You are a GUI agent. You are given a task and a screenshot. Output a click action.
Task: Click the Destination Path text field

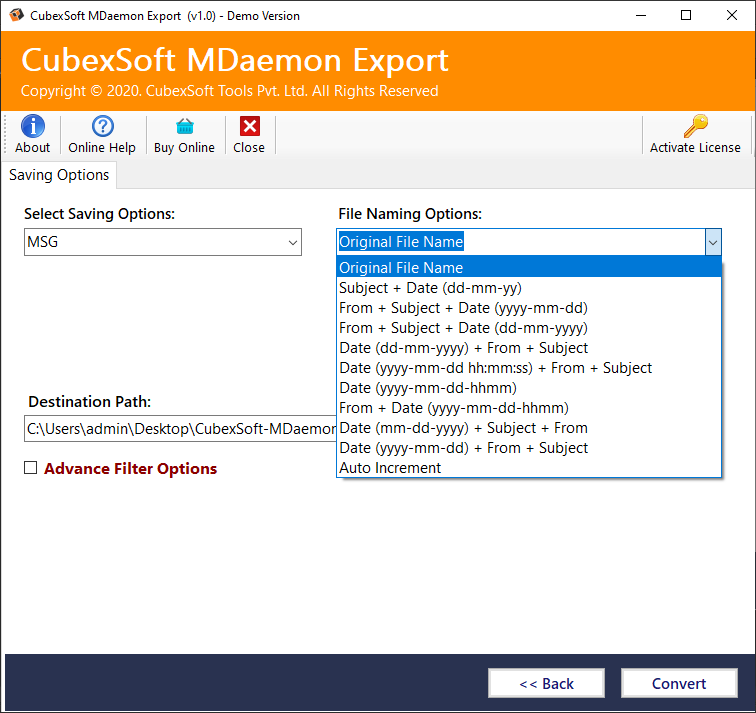point(180,429)
